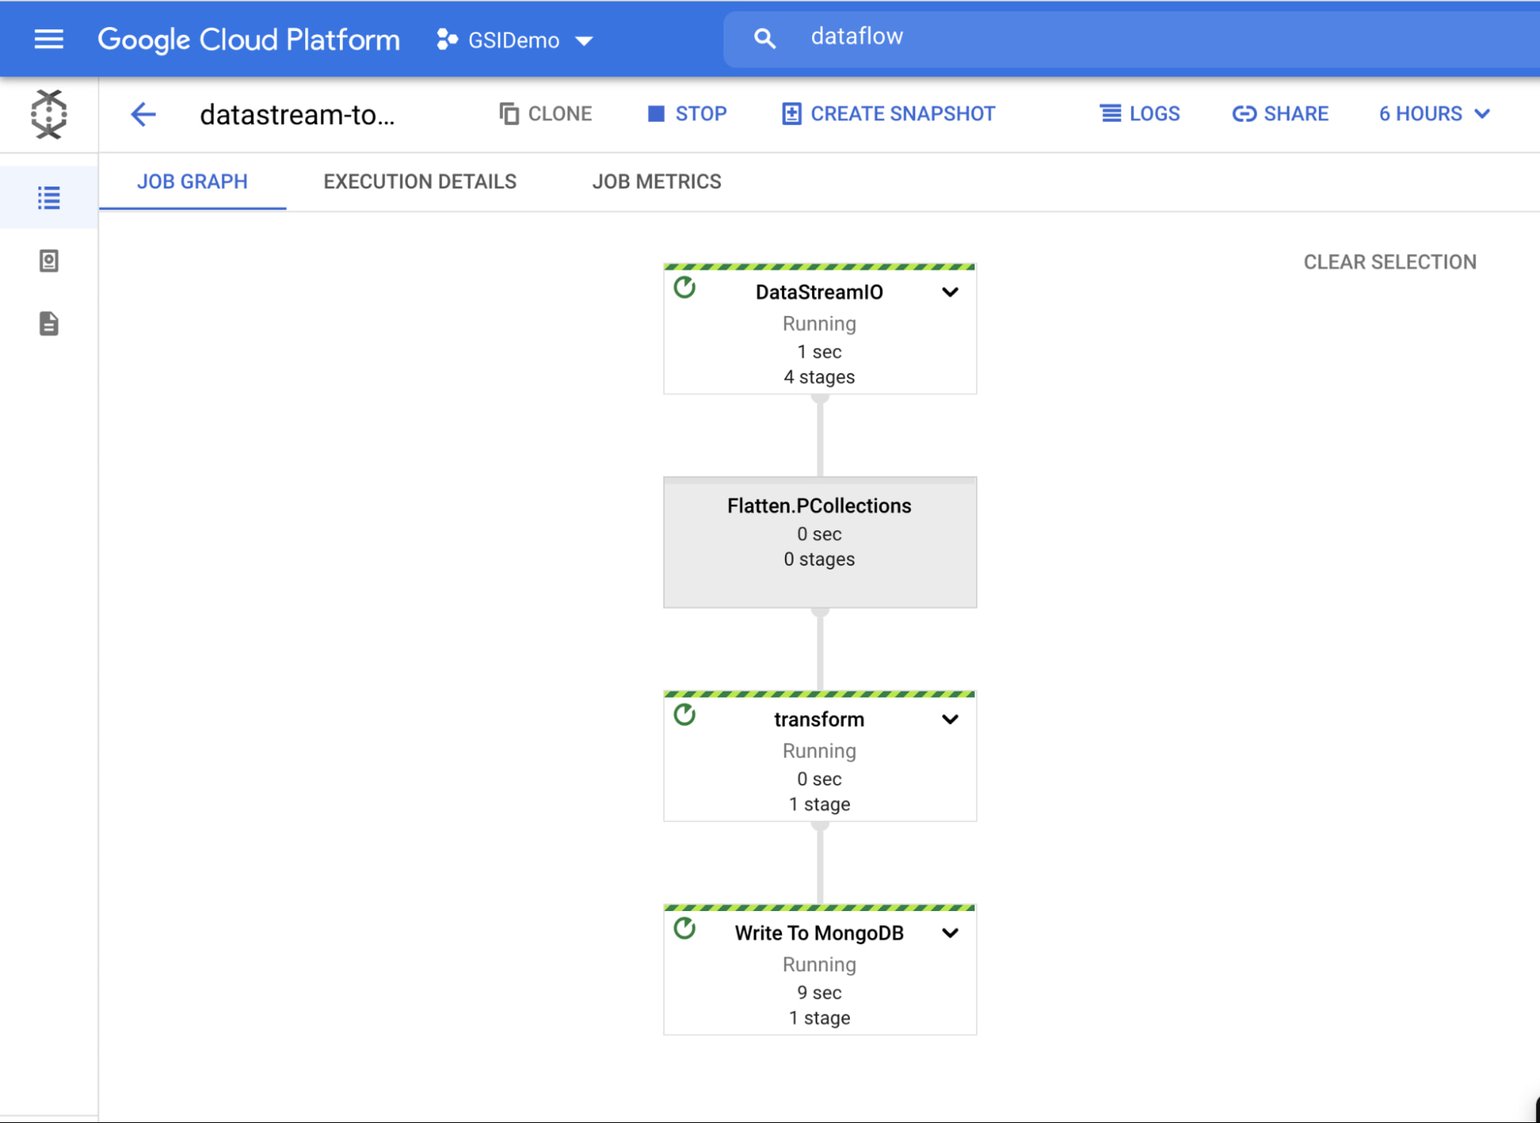
Task: Click the '4 stages' text in DataStreamIO
Action: (x=819, y=377)
